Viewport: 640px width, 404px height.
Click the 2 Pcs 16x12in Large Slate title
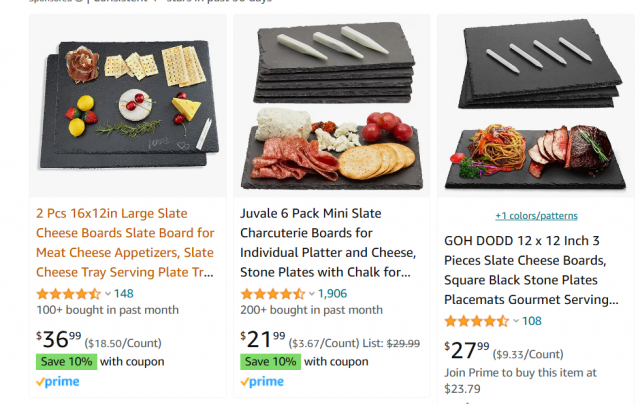pos(125,243)
